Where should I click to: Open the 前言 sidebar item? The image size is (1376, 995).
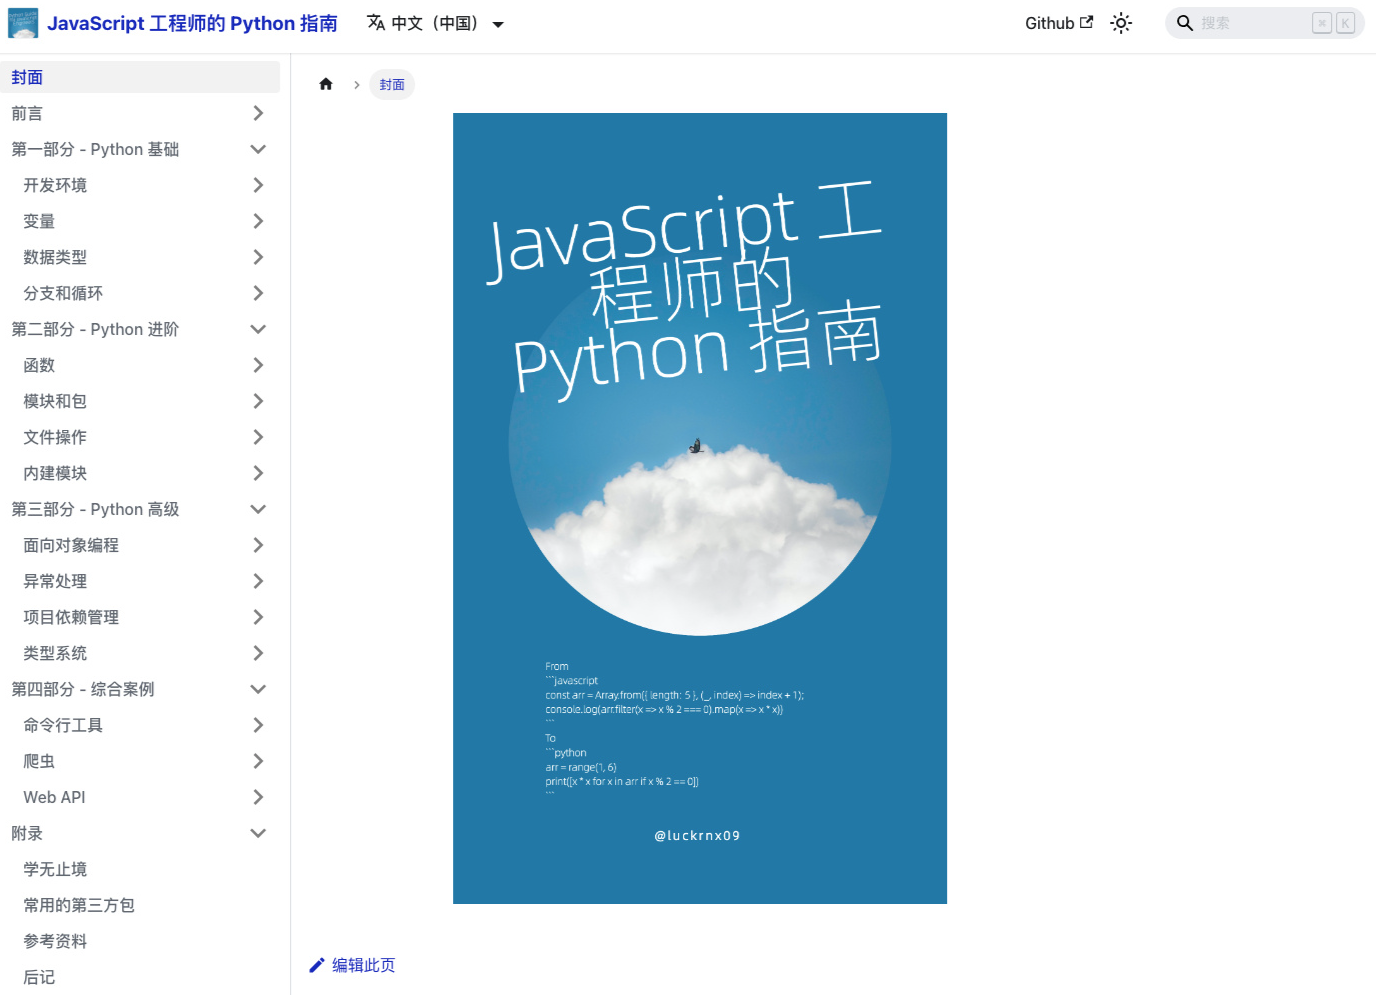coord(27,113)
